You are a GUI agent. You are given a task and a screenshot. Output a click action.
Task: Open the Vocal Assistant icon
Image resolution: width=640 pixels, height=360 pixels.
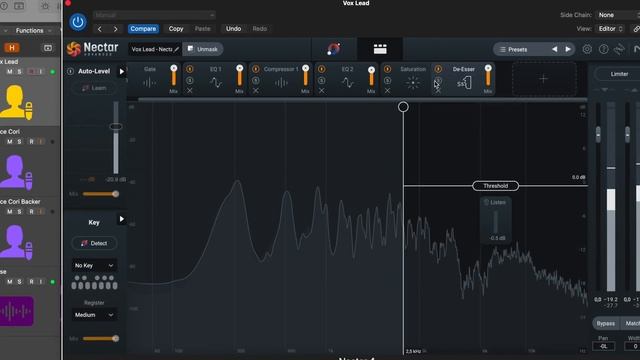click(334, 49)
